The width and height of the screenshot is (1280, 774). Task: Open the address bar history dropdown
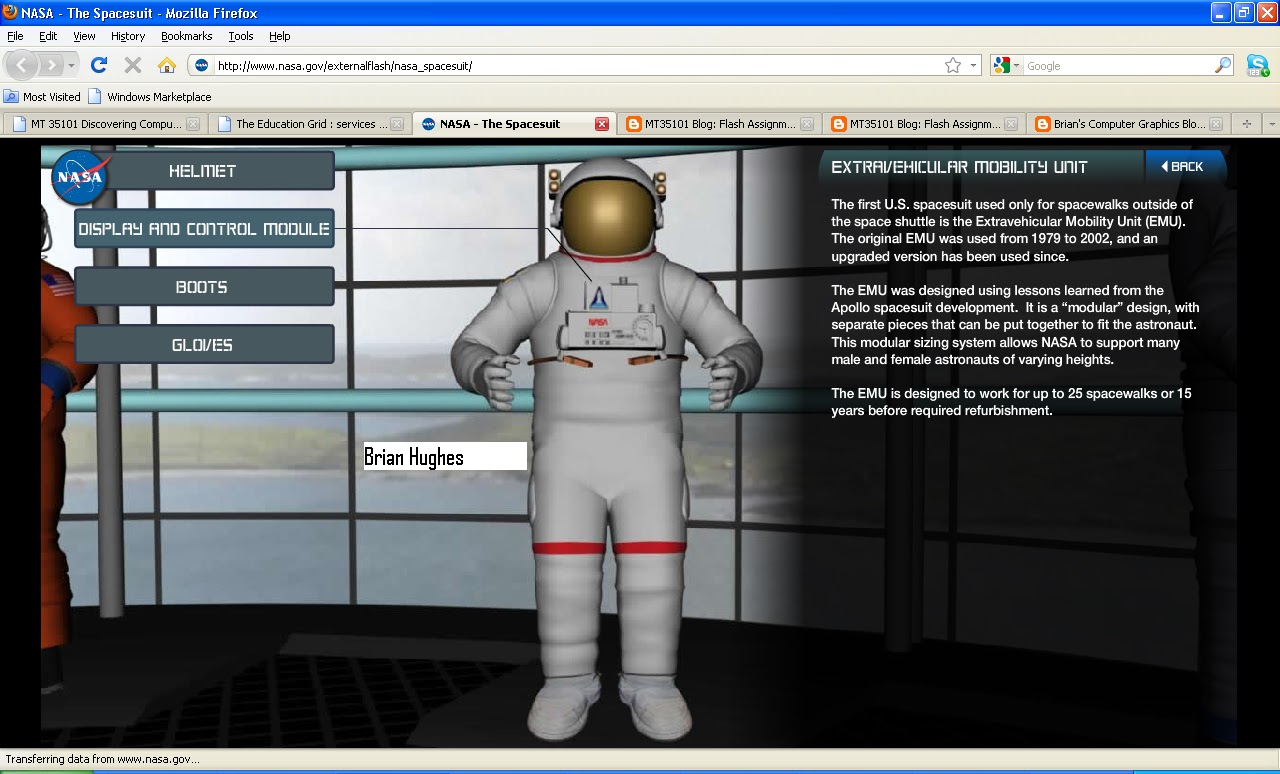coord(974,65)
